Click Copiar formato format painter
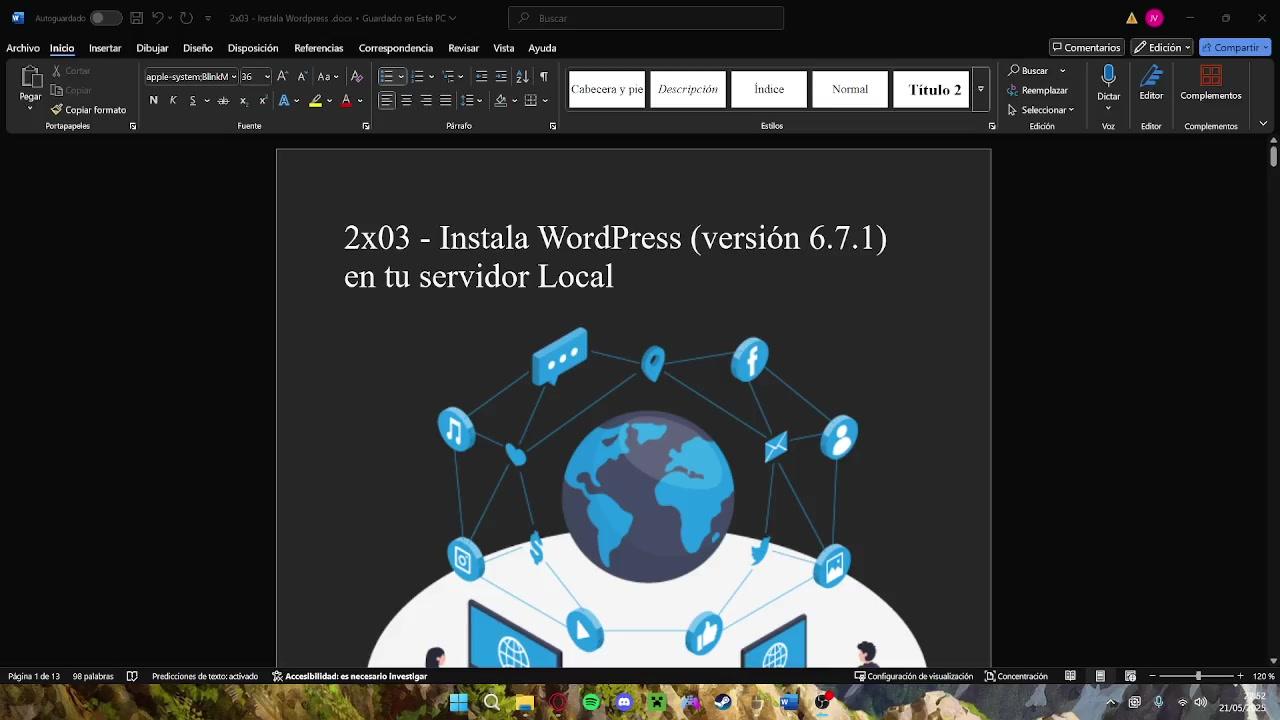 point(88,110)
